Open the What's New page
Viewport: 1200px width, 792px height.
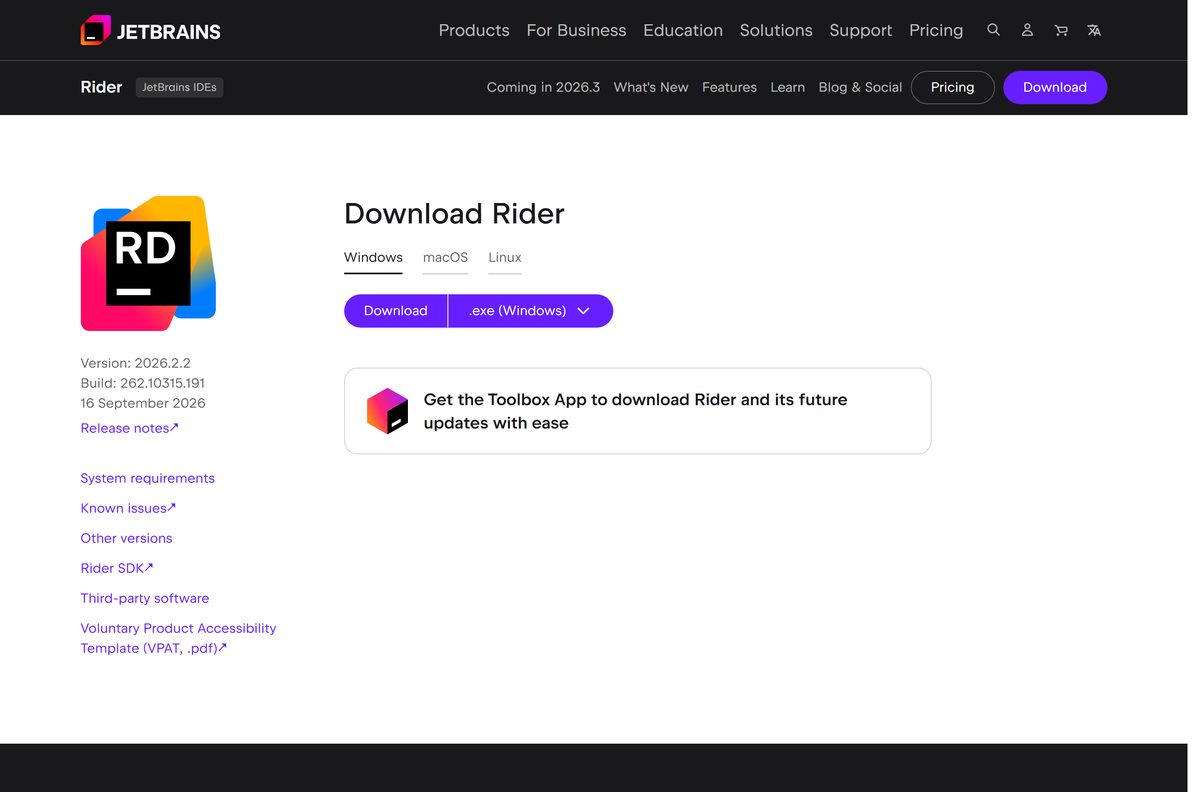(651, 87)
